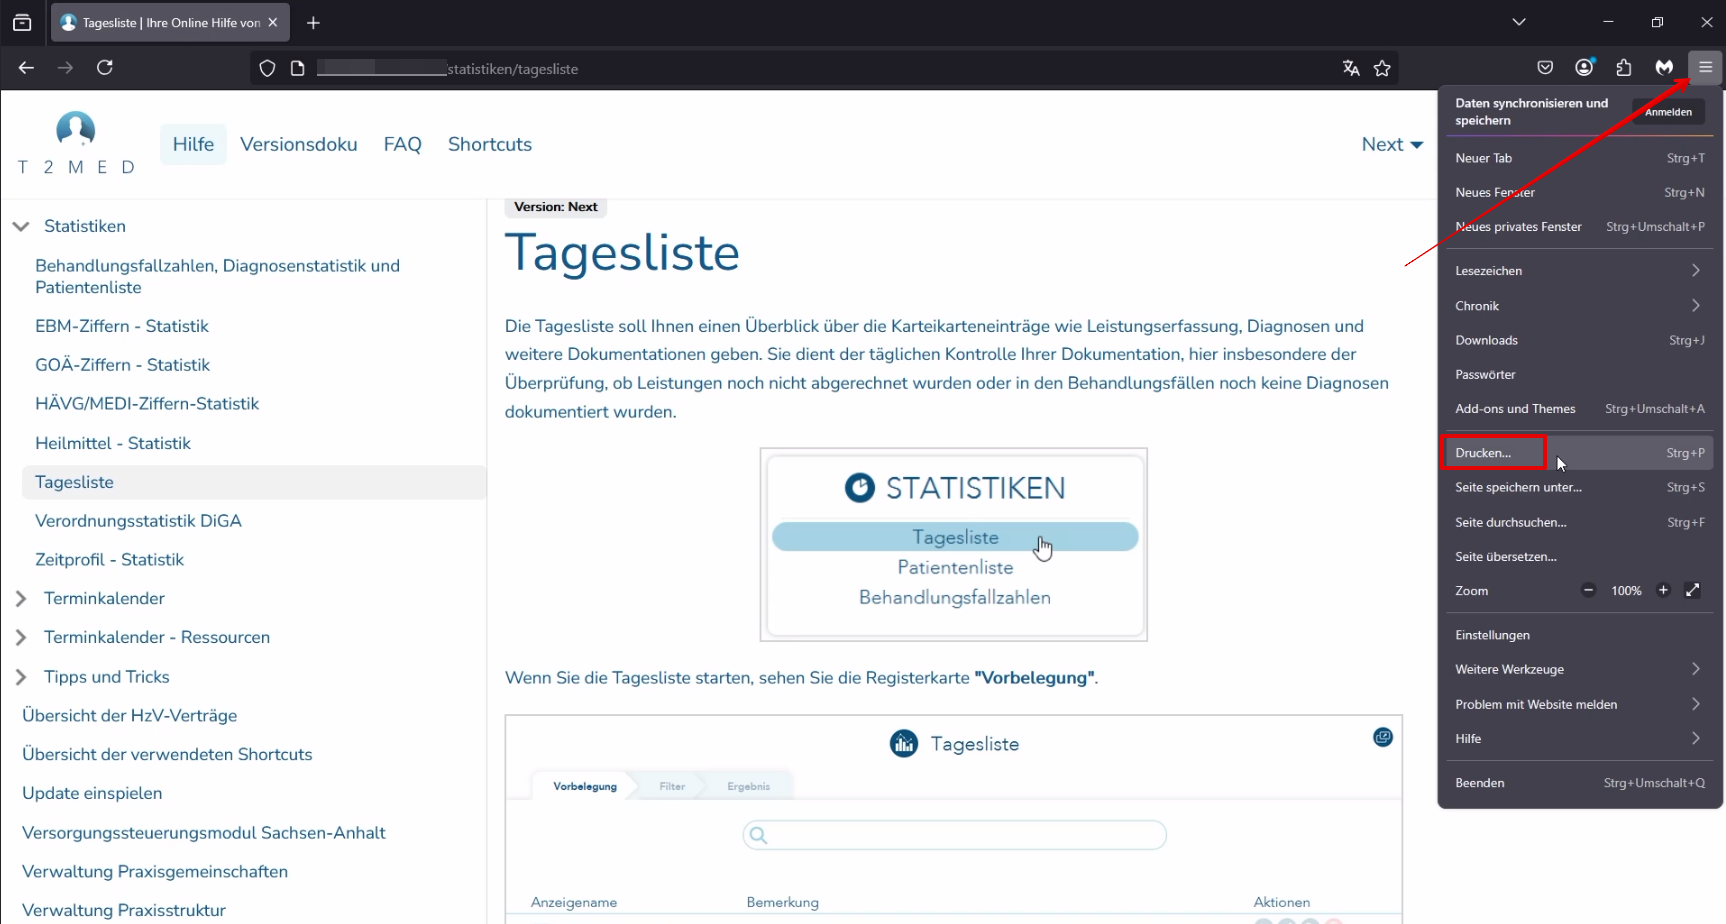Viewport: 1726px width, 924px height.
Task: Increase zoom with the plus button
Action: (x=1663, y=590)
